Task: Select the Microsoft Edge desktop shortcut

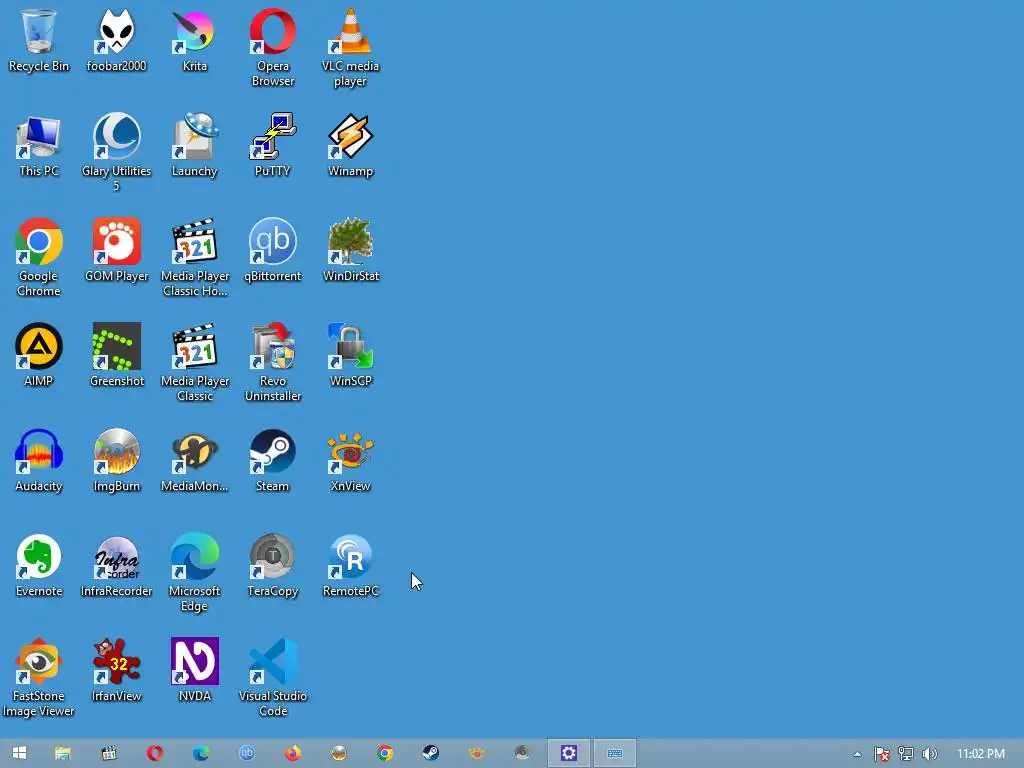Action: click(x=195, y=573)
